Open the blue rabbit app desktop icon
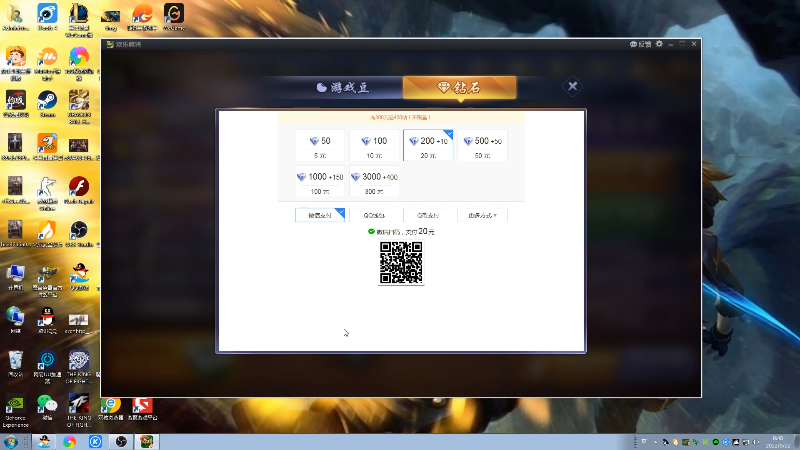 click(47, 18)
